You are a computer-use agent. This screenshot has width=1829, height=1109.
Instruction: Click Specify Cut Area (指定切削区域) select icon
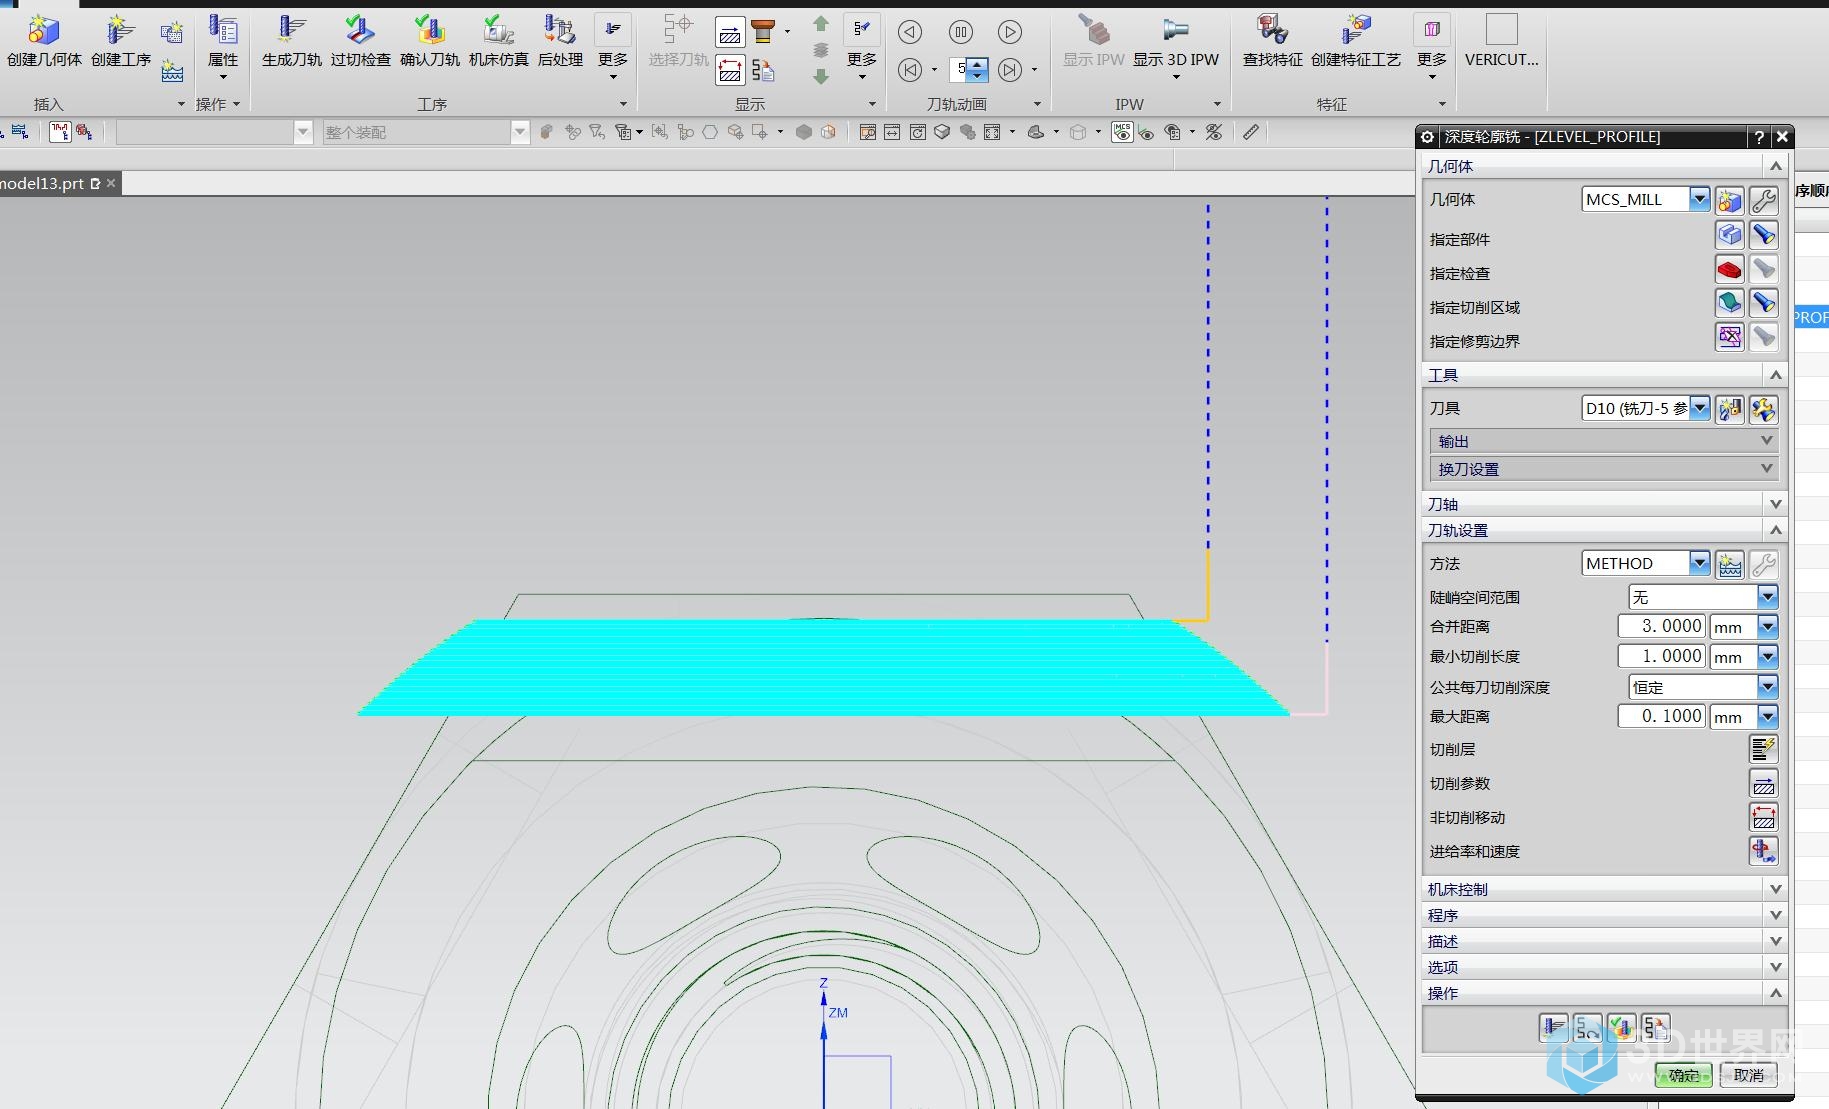pos(1729,303)
